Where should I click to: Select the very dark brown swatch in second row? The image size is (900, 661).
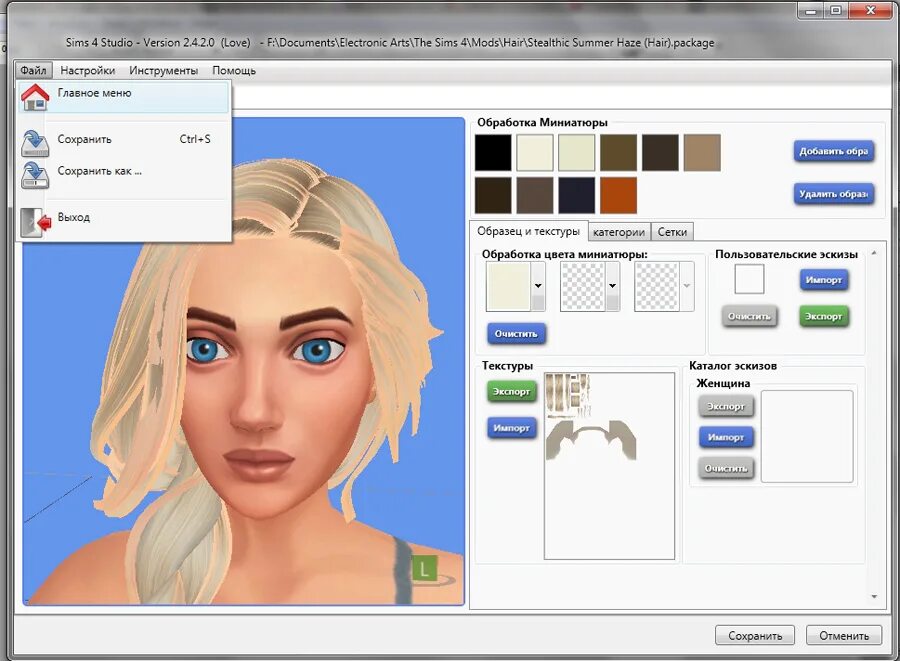point(493,195)
